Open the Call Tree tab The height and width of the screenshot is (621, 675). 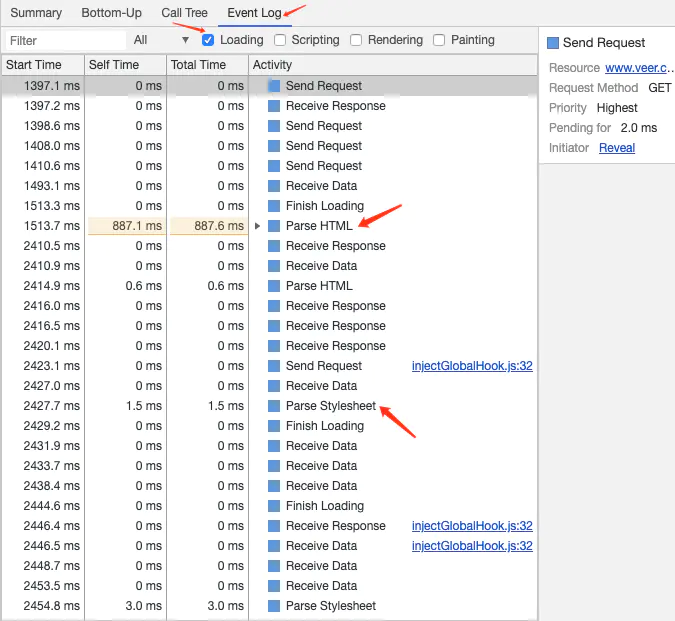(184, 13)
